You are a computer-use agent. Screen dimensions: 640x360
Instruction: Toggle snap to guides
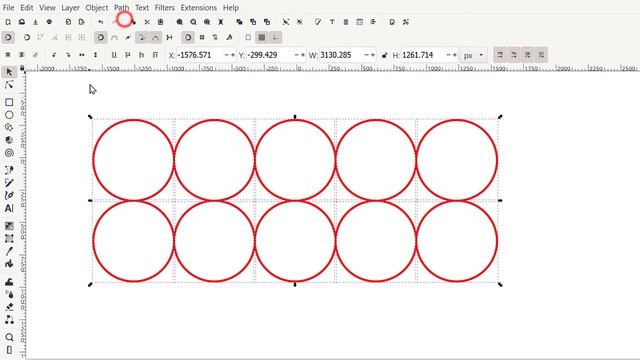(276, 38)
